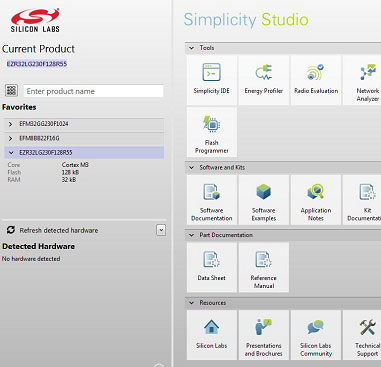The image size is (381, 367).
Task: Focus the Enter product name field
Action: [93, 91]
